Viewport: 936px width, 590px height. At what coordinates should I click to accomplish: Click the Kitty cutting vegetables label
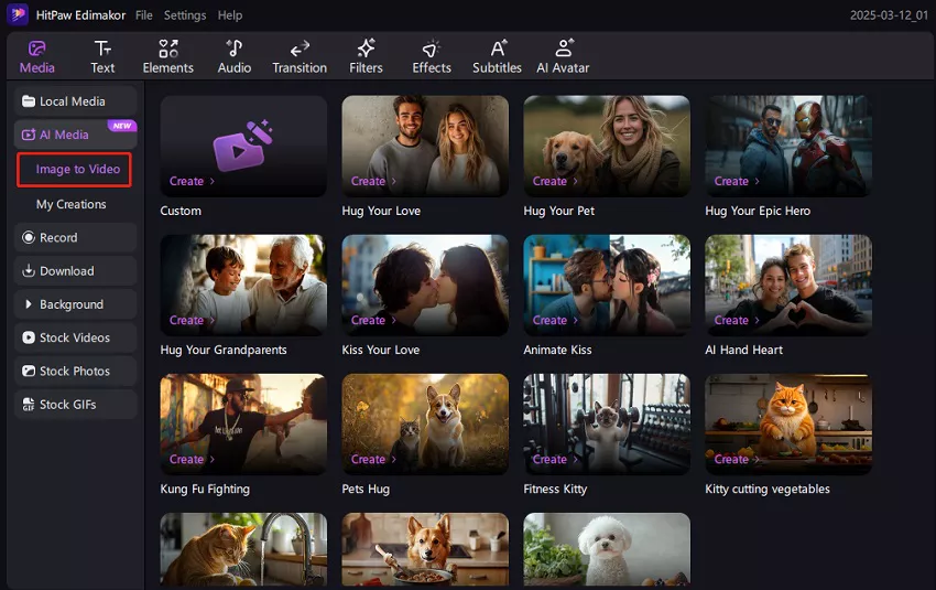coord(767,489)
